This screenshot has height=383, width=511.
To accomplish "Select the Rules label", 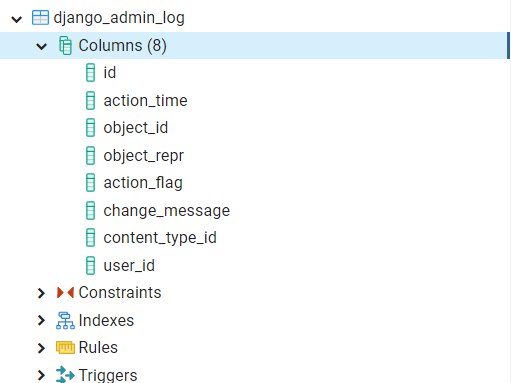I will click(98, 348).
